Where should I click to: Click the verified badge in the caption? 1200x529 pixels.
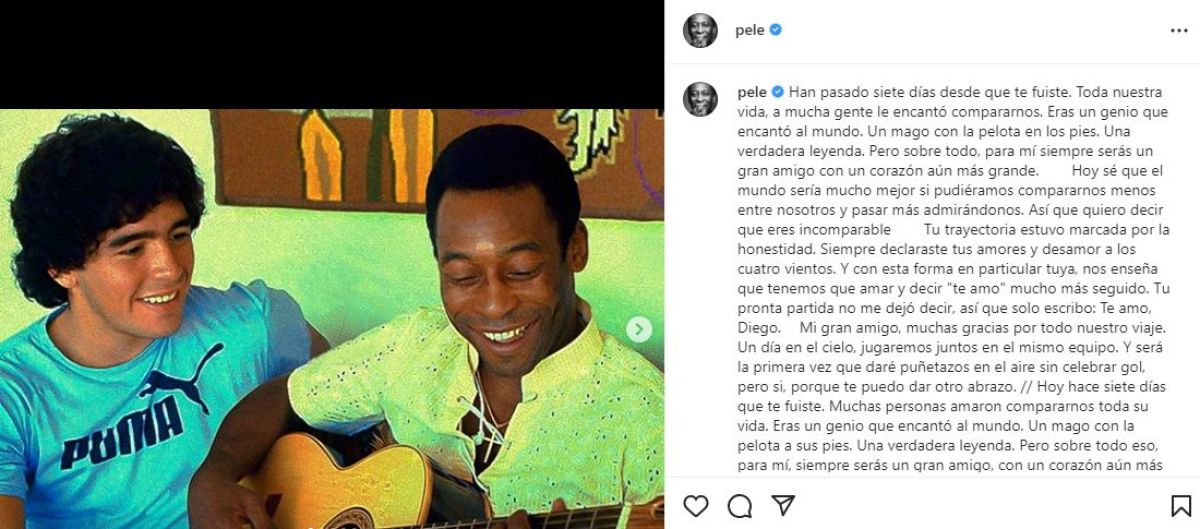point(776,89)
